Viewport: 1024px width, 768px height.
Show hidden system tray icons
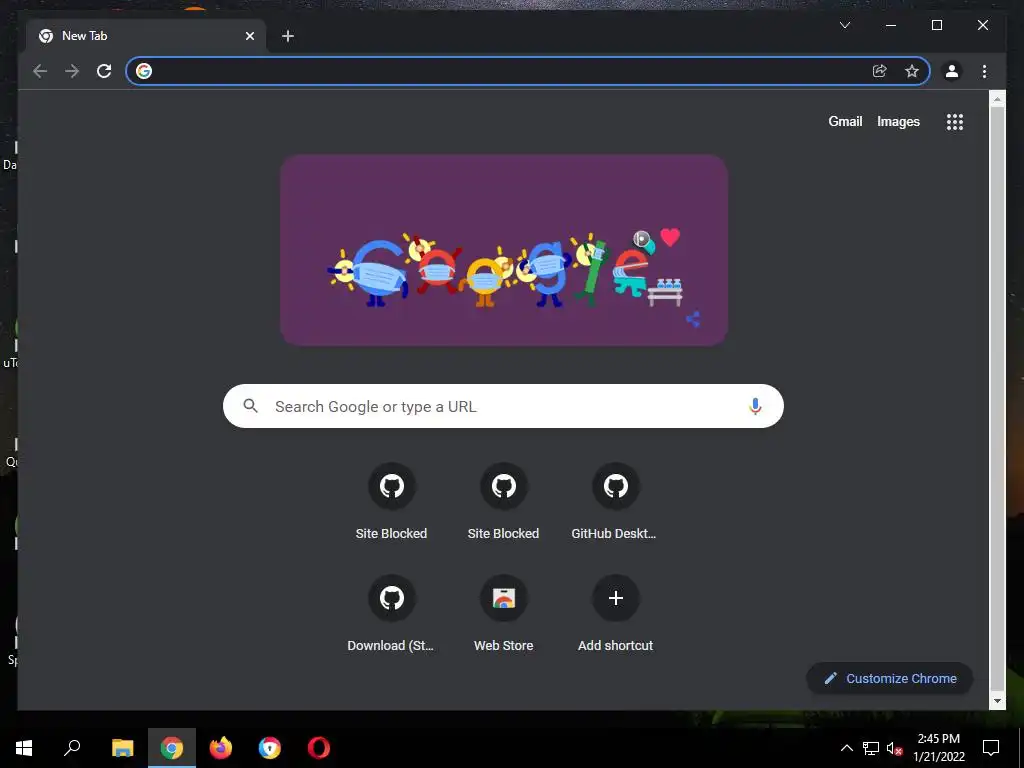pos(846,748)
